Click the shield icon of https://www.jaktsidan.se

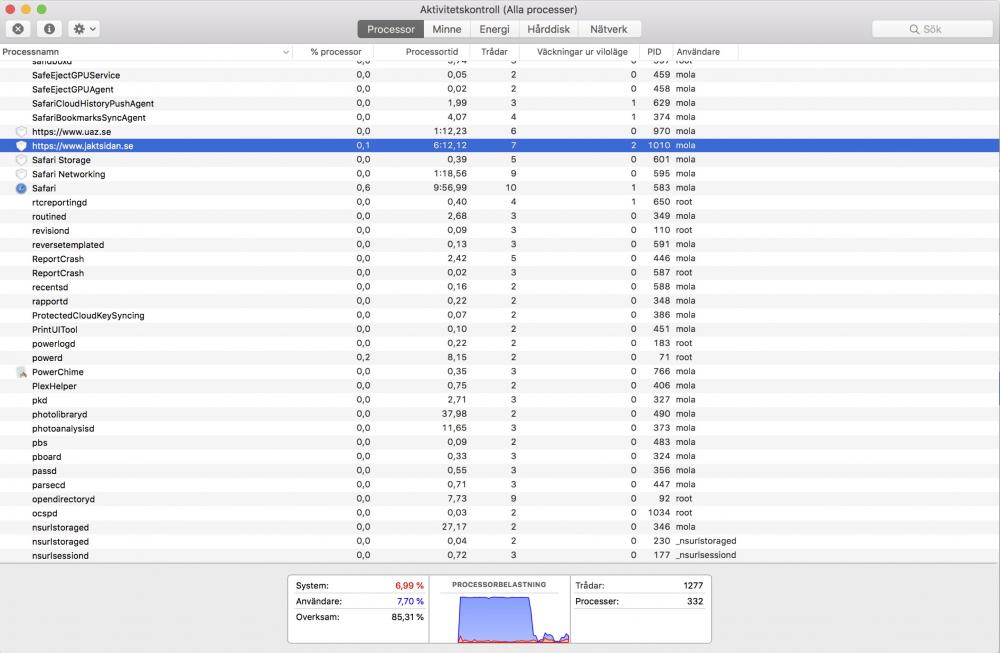21,146
